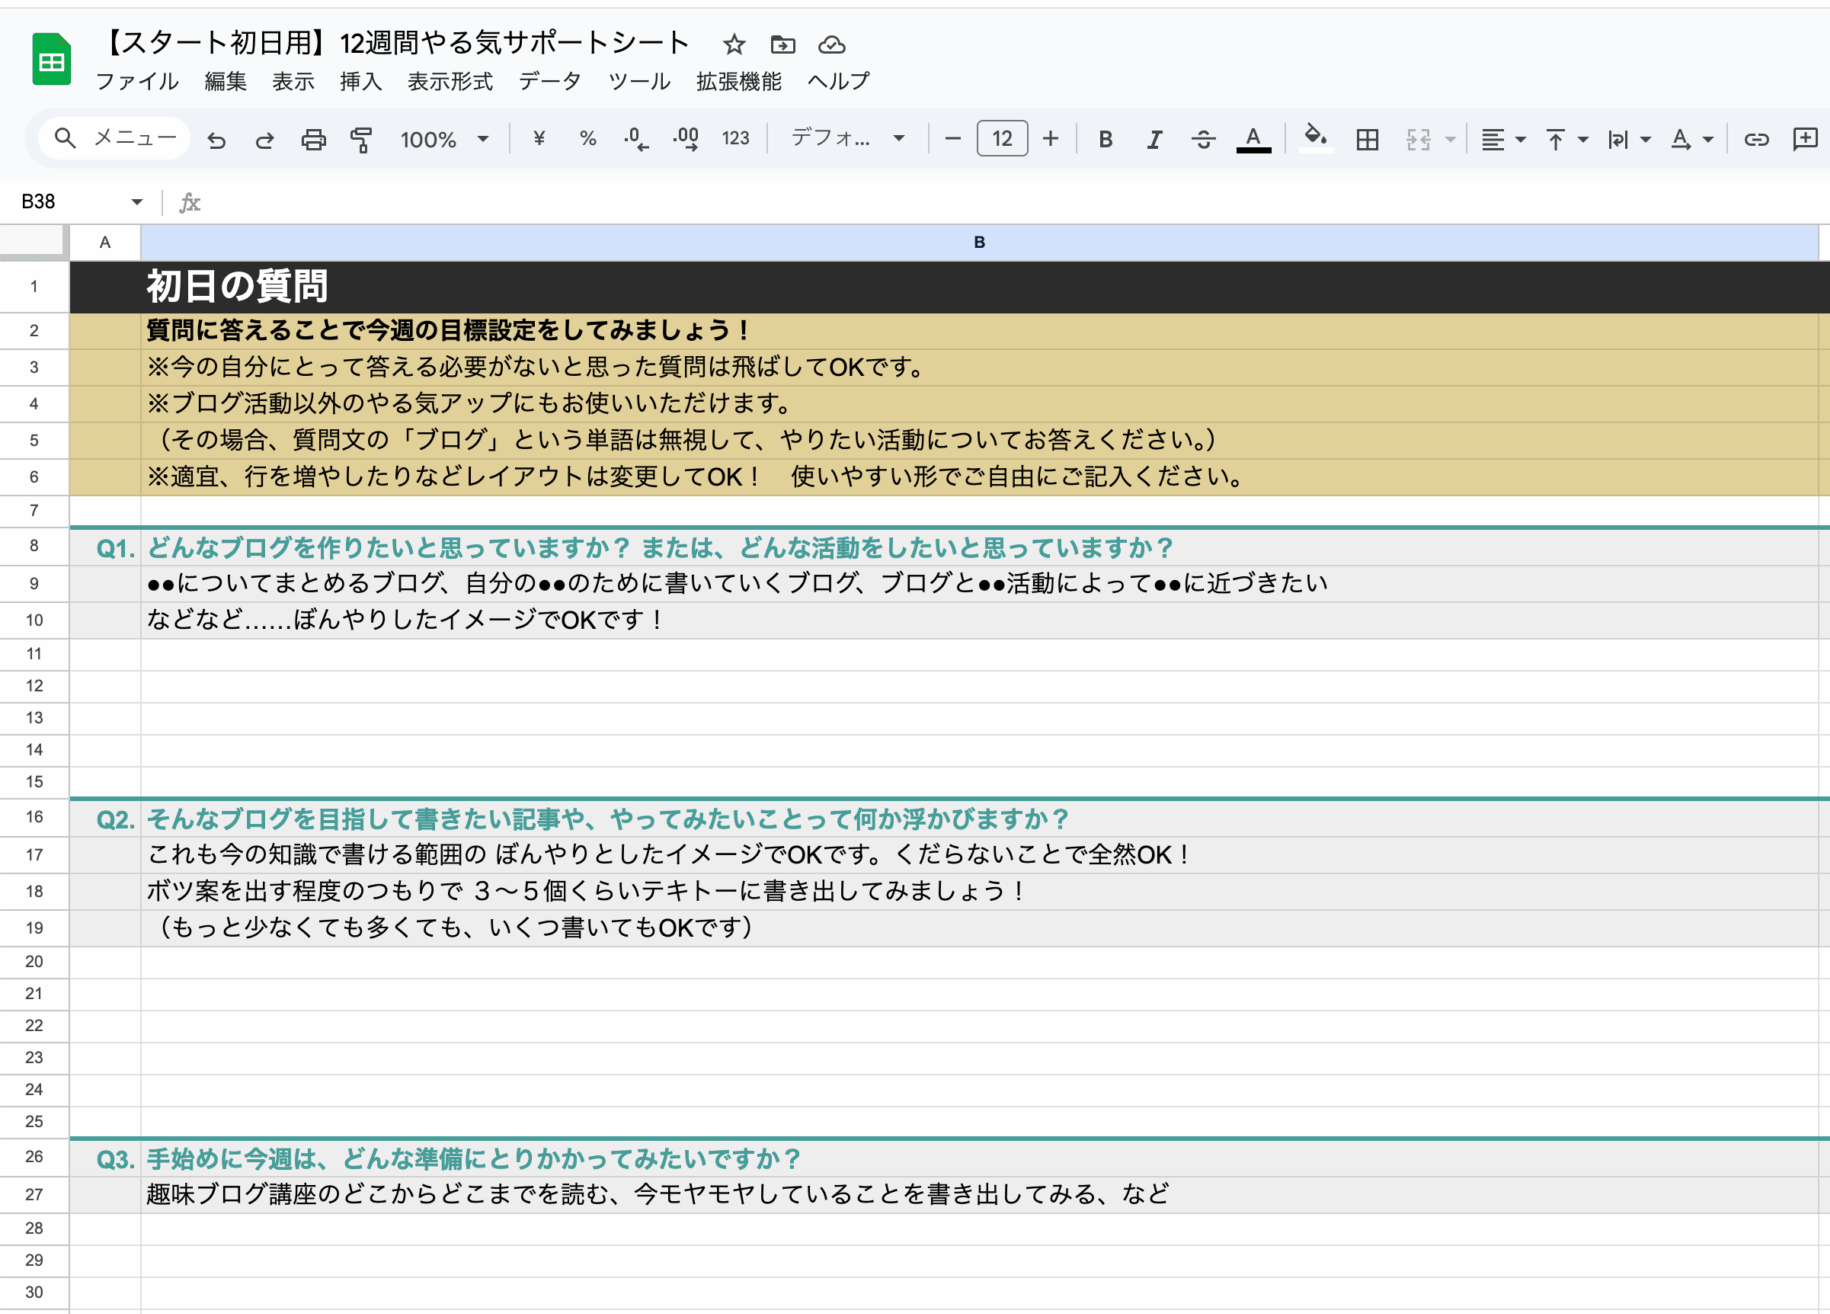Select the Q1. label cell

point(105,547)
